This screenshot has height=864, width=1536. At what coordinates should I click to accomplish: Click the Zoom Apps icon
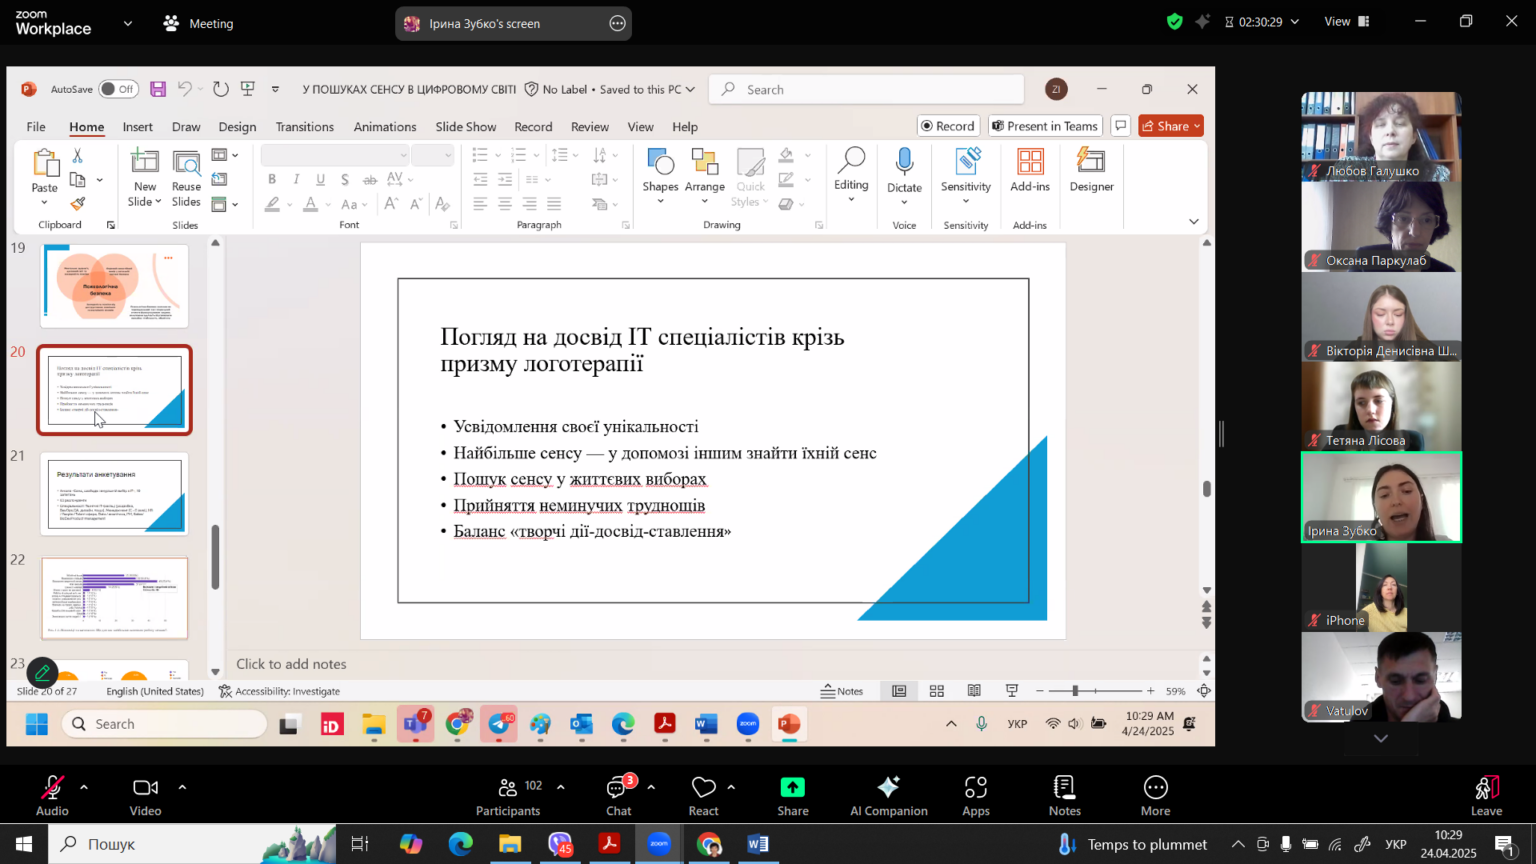[x=976, y=796]
